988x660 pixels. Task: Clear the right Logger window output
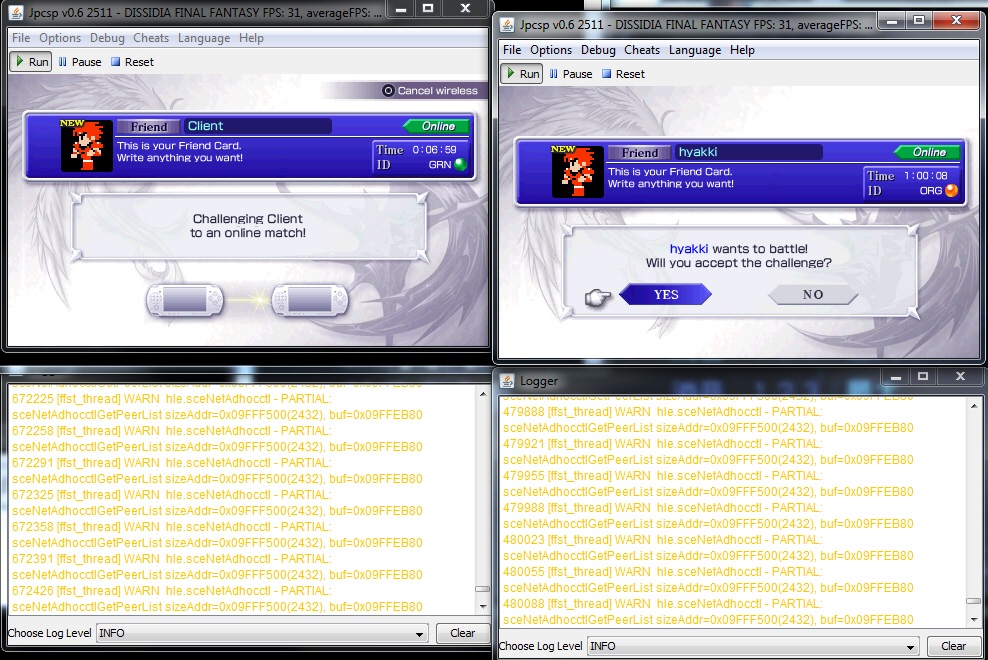pos(953,646)
